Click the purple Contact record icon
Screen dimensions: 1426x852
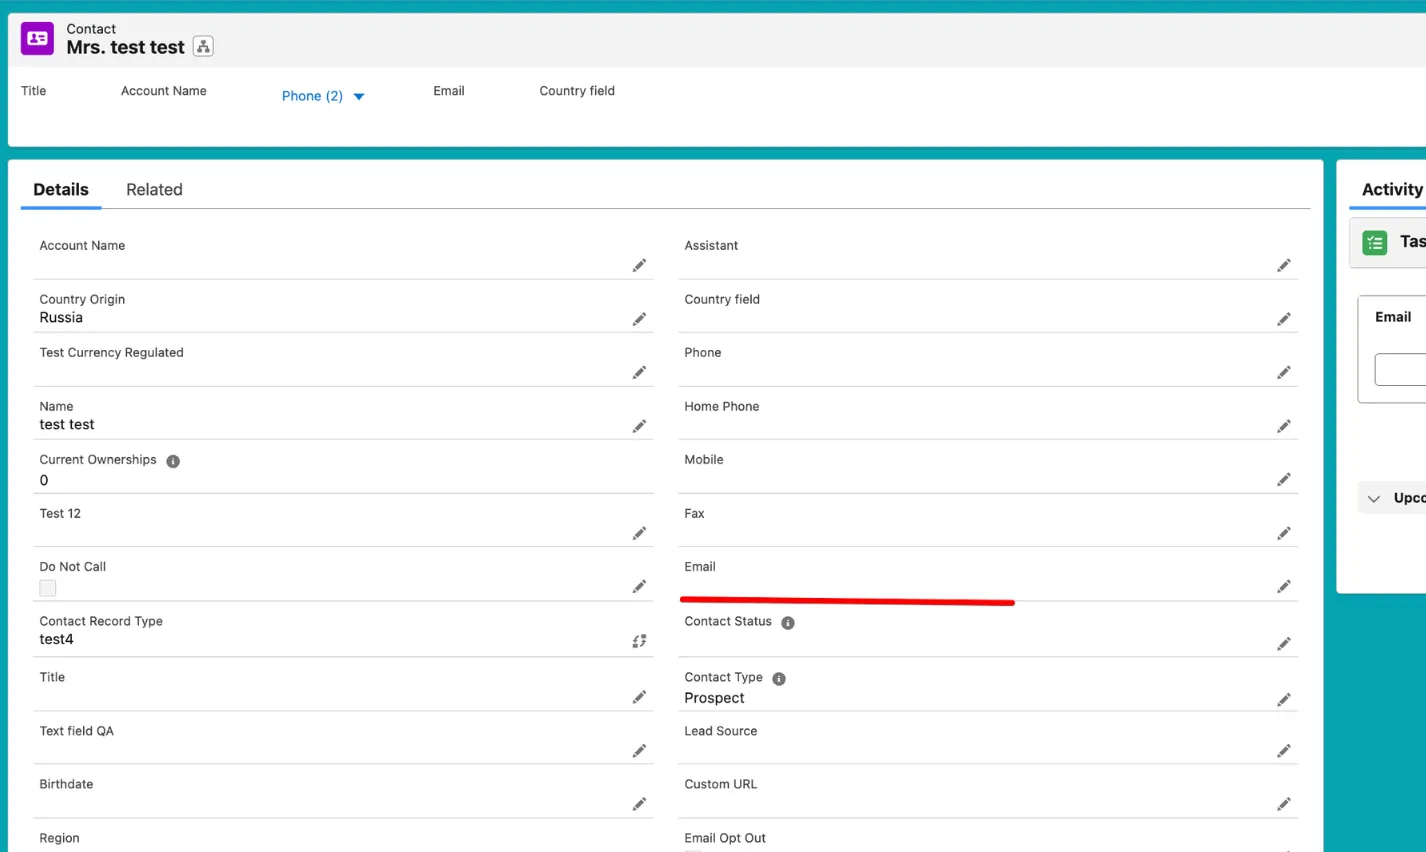coord(38,38)
